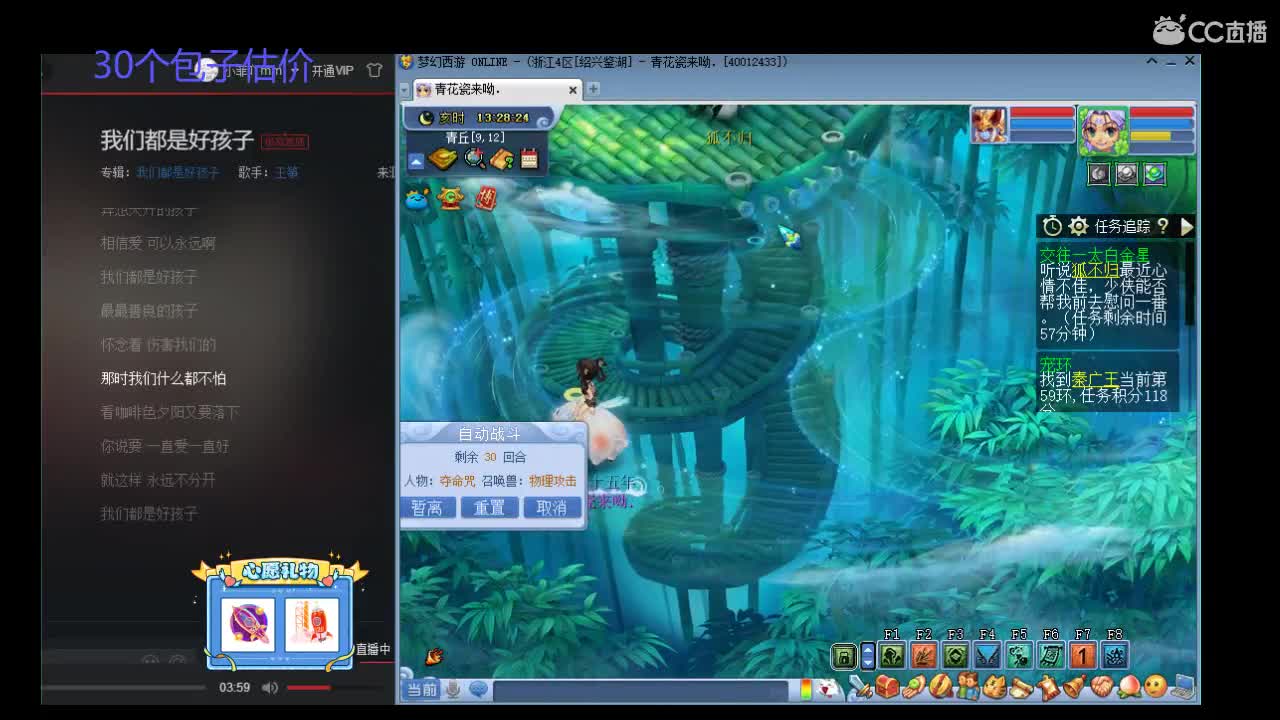Open the treasure chest inventory icon
The height and width of the screenshot is (720, 1280).
point(887,688)
